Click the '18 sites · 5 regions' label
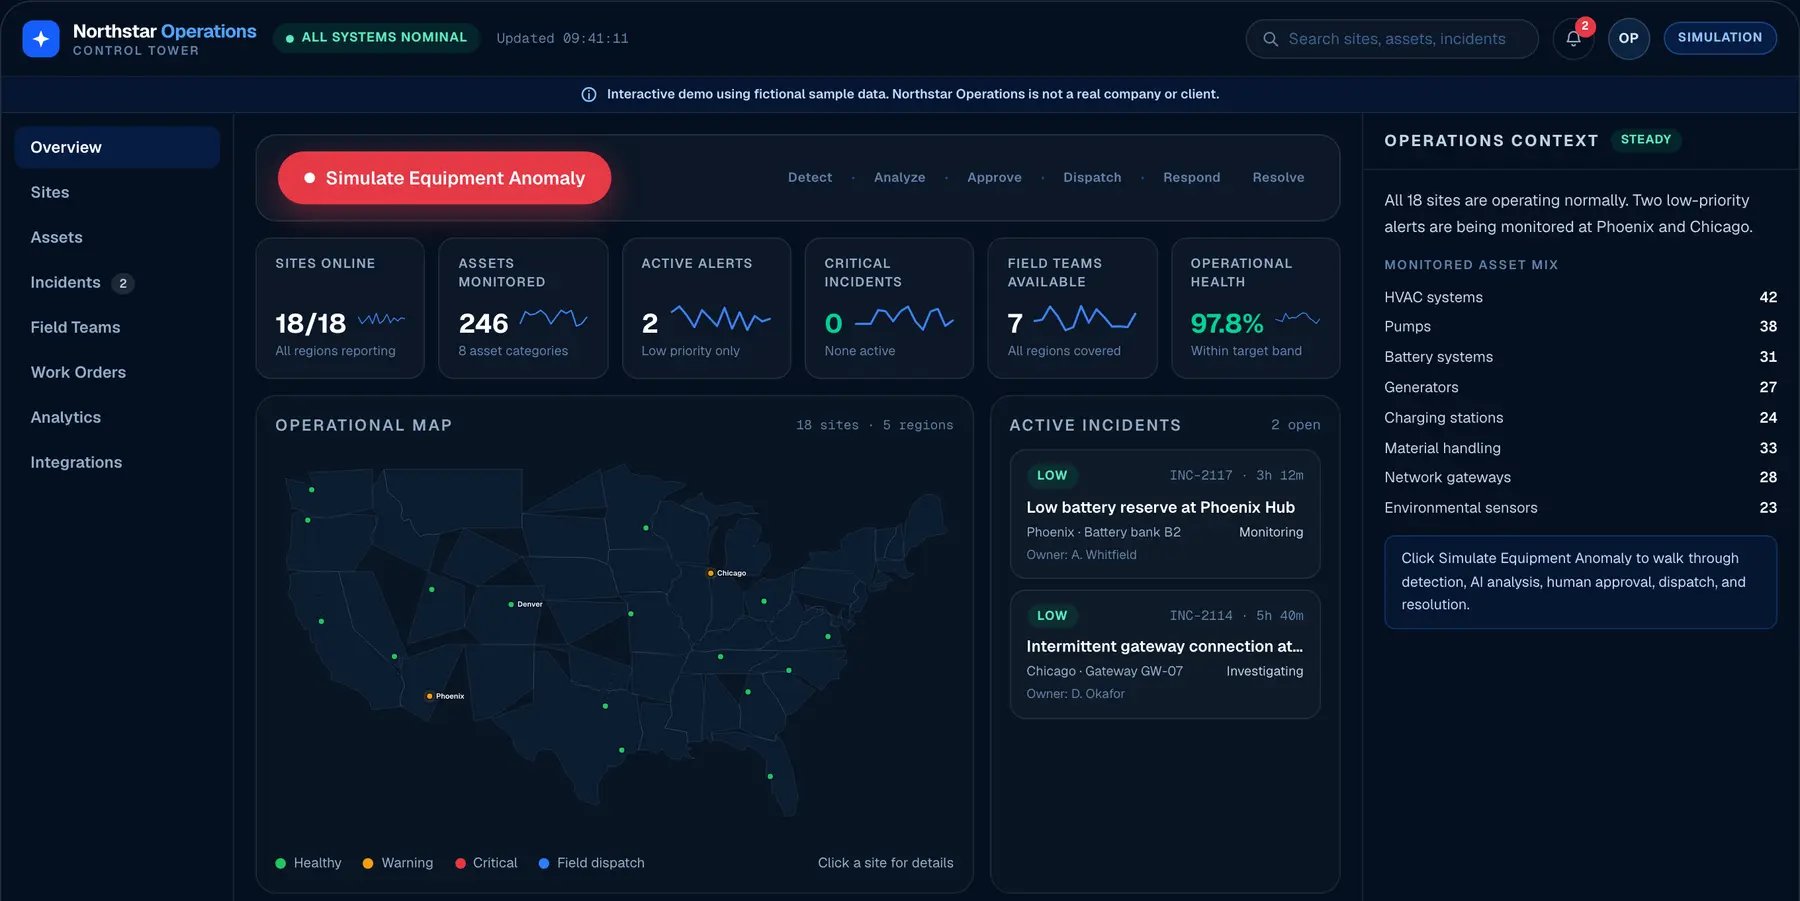Viewport: 1800px width, 901px height. click(x=875, y=425)
